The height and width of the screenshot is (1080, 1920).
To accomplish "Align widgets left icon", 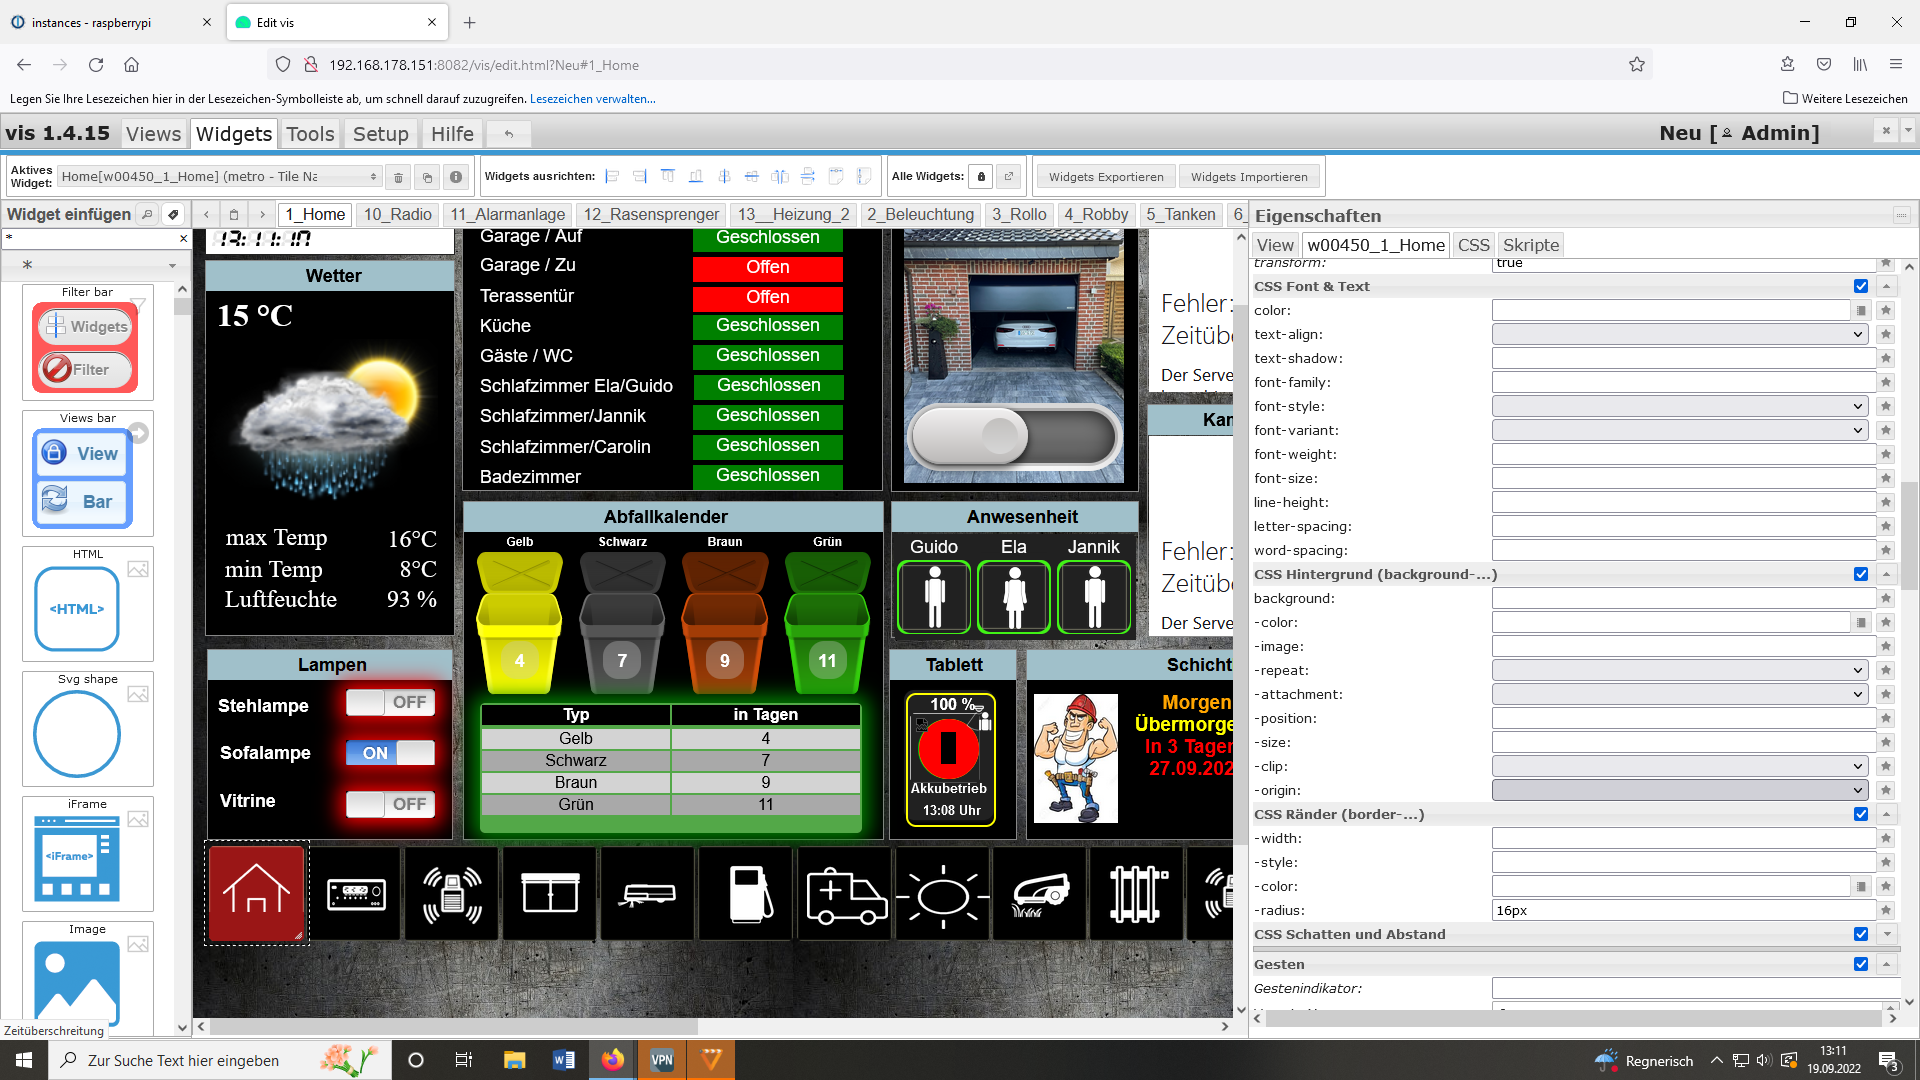I will pos(612,177).
